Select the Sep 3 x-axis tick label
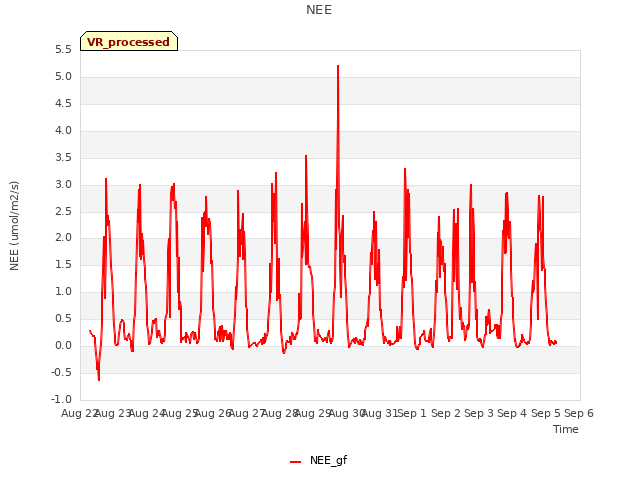The height and width of the screenshot is (480, 640). 479,413
